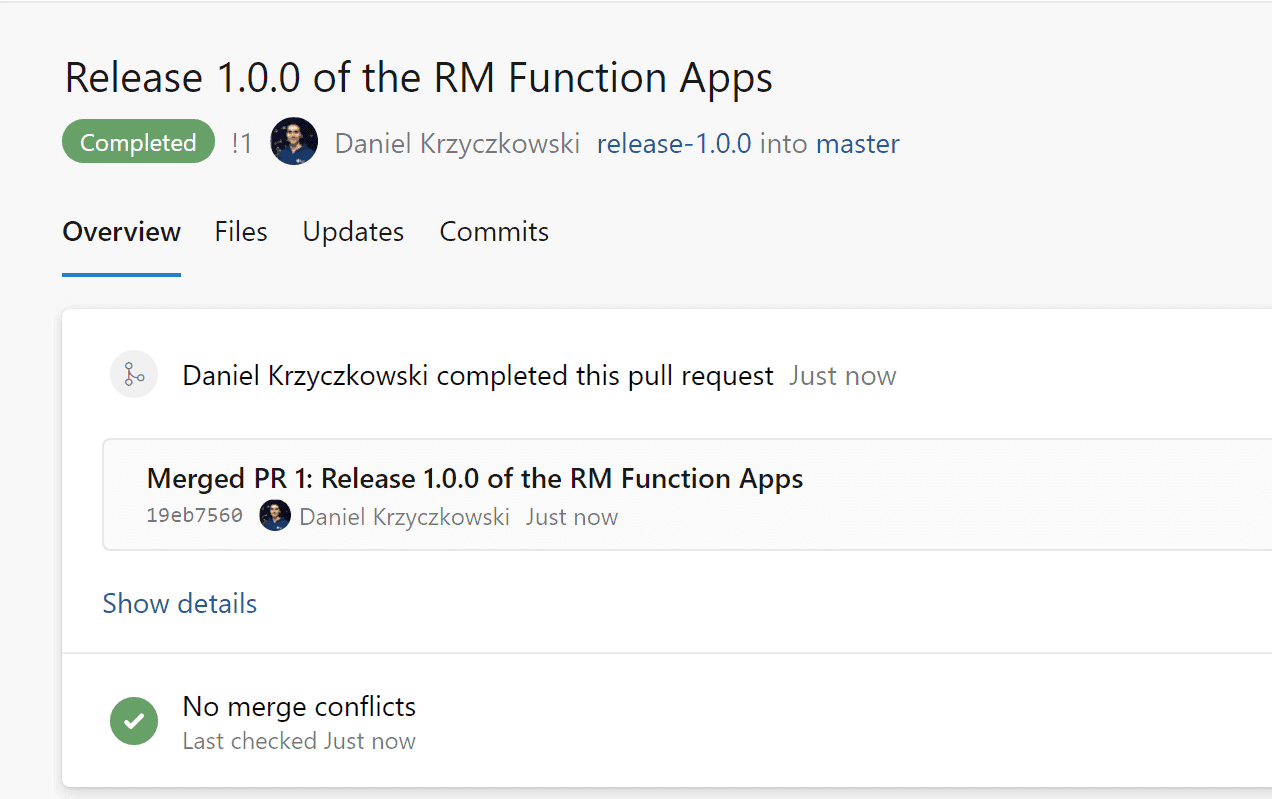Switch to the Updates tab

[x=352, y=232]
